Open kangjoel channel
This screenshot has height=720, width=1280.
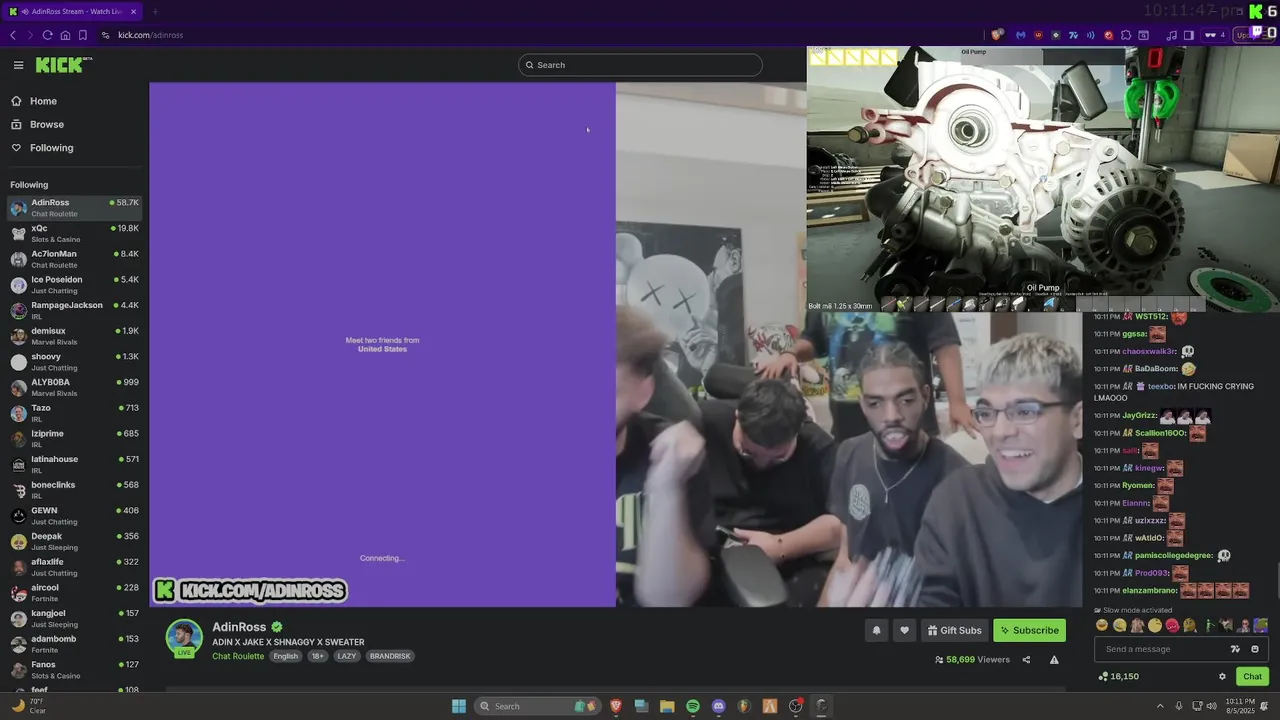click(x=74, y=618)
